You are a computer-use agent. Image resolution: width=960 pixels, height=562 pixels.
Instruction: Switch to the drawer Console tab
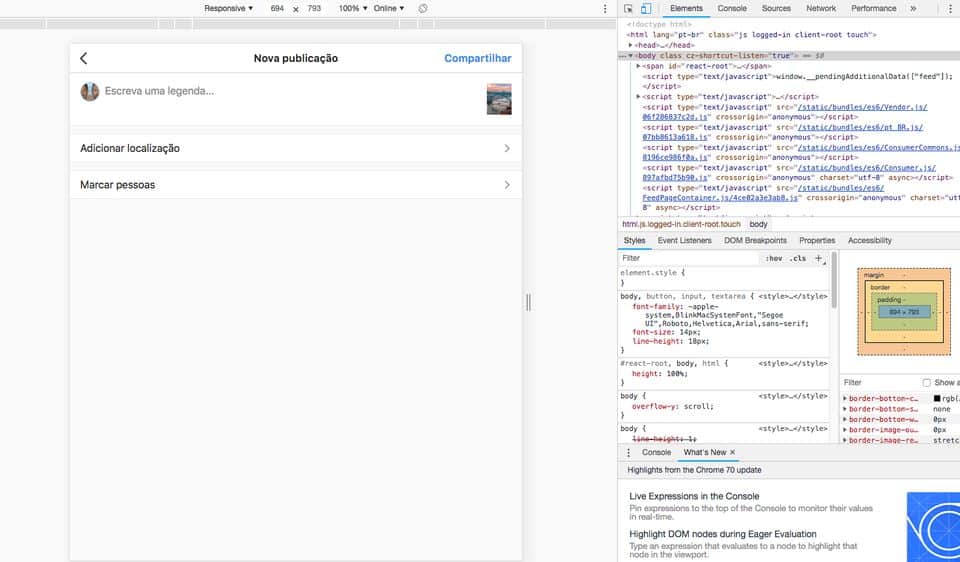[656, 452]
